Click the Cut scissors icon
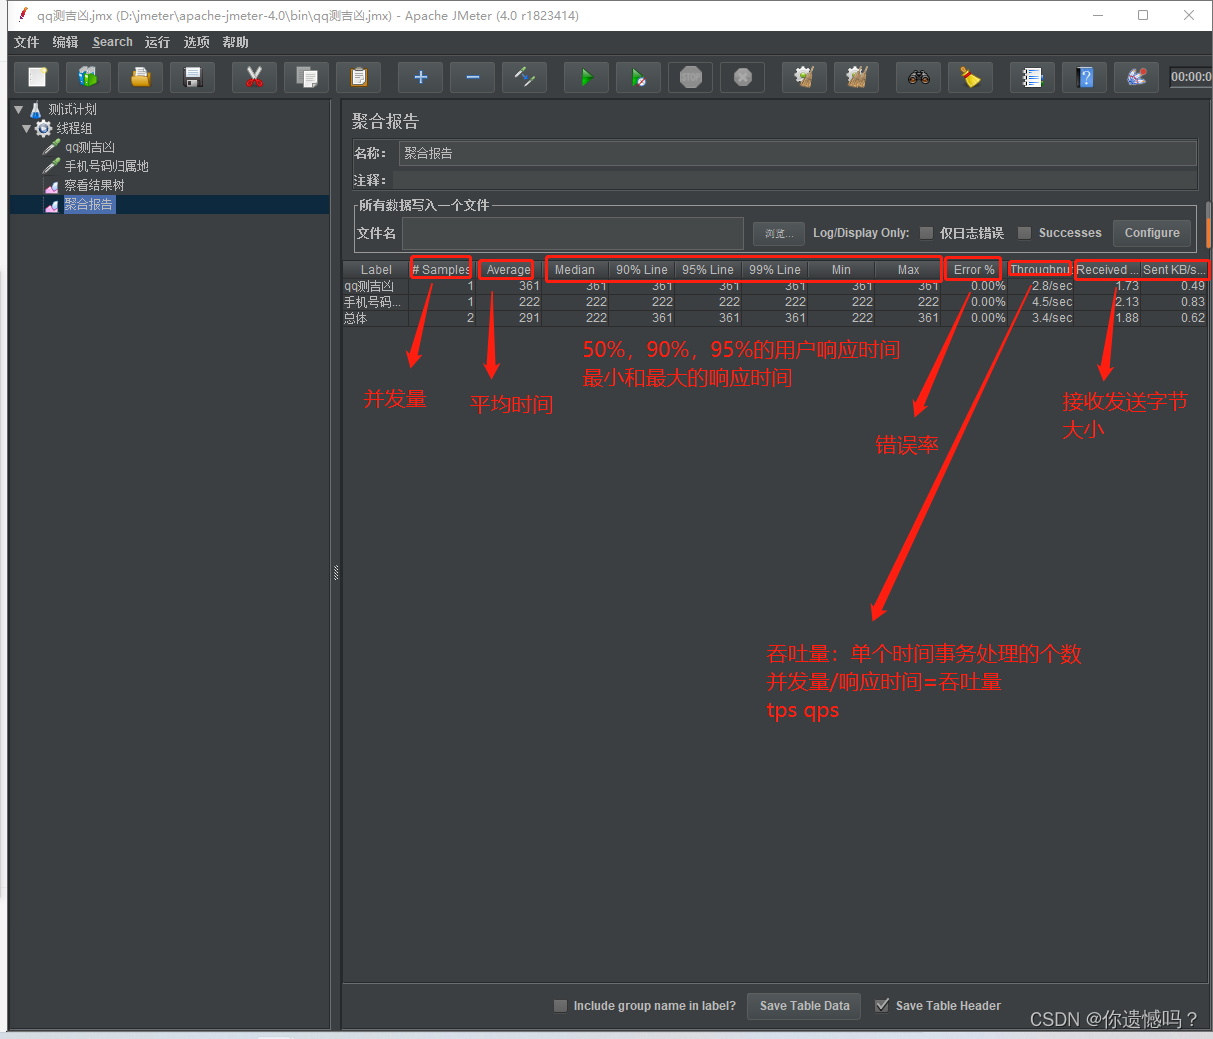Viewport: 1213px width, 1039px height. [x=255, y=77]
